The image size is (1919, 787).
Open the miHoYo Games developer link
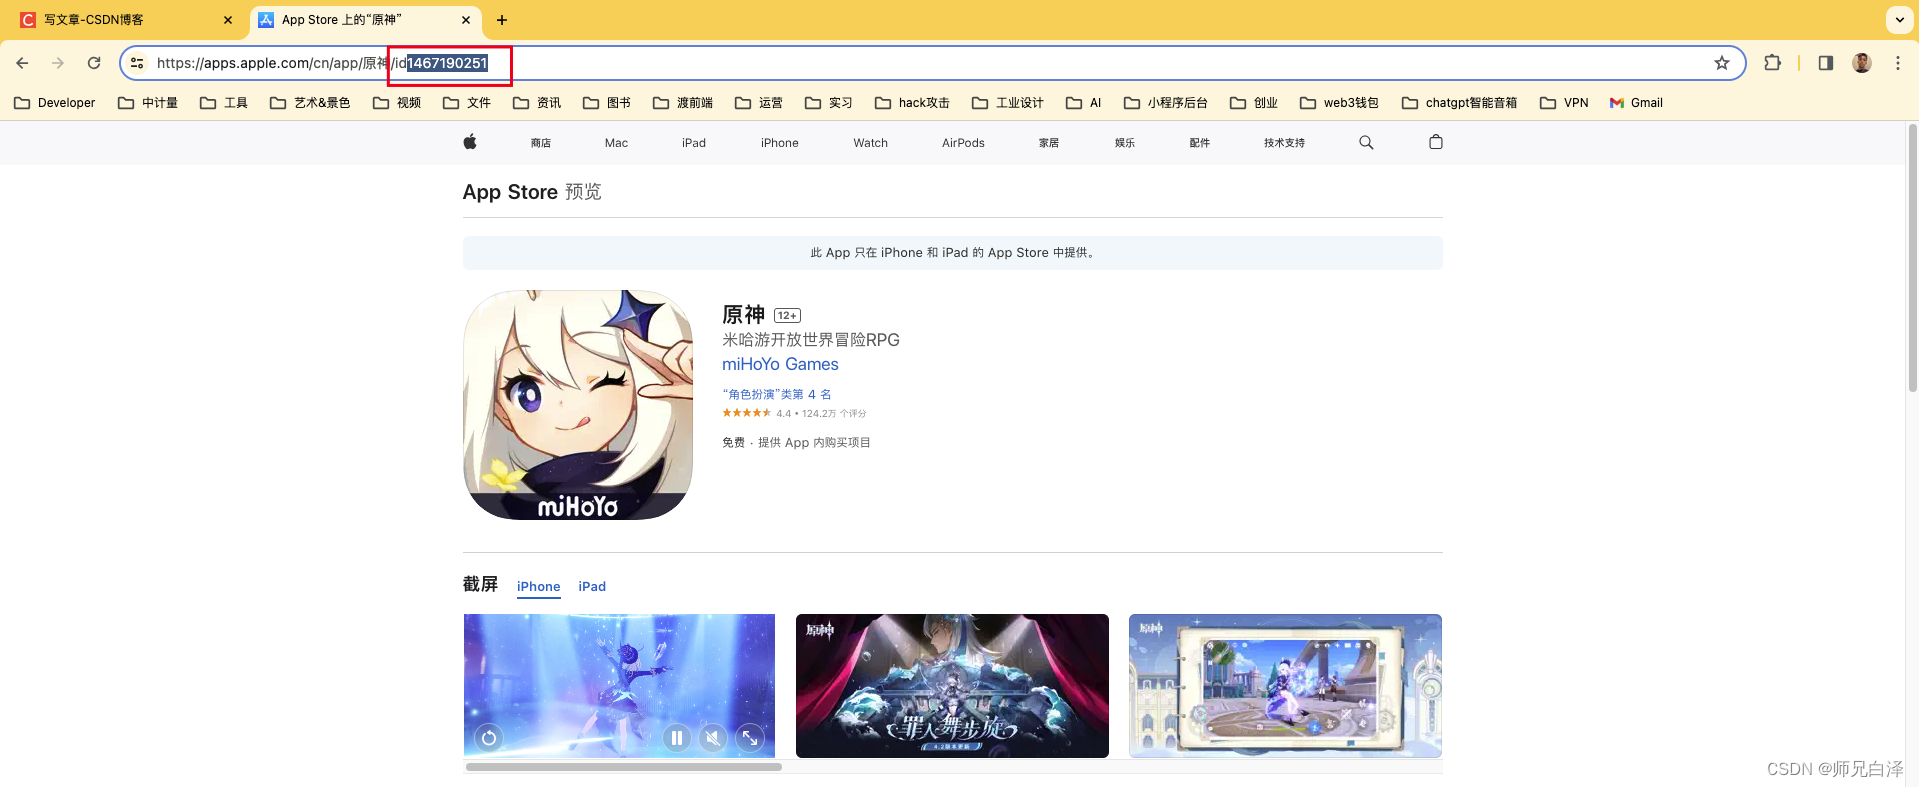(x=780, y=365)
